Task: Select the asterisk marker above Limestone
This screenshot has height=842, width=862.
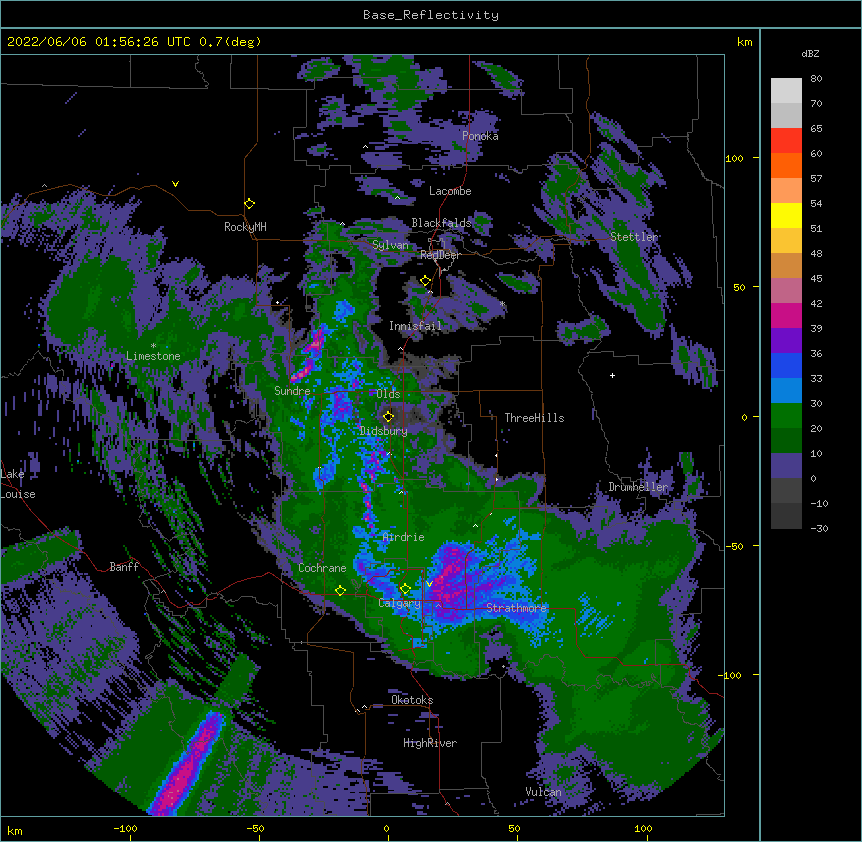Action: pos(153,346)
